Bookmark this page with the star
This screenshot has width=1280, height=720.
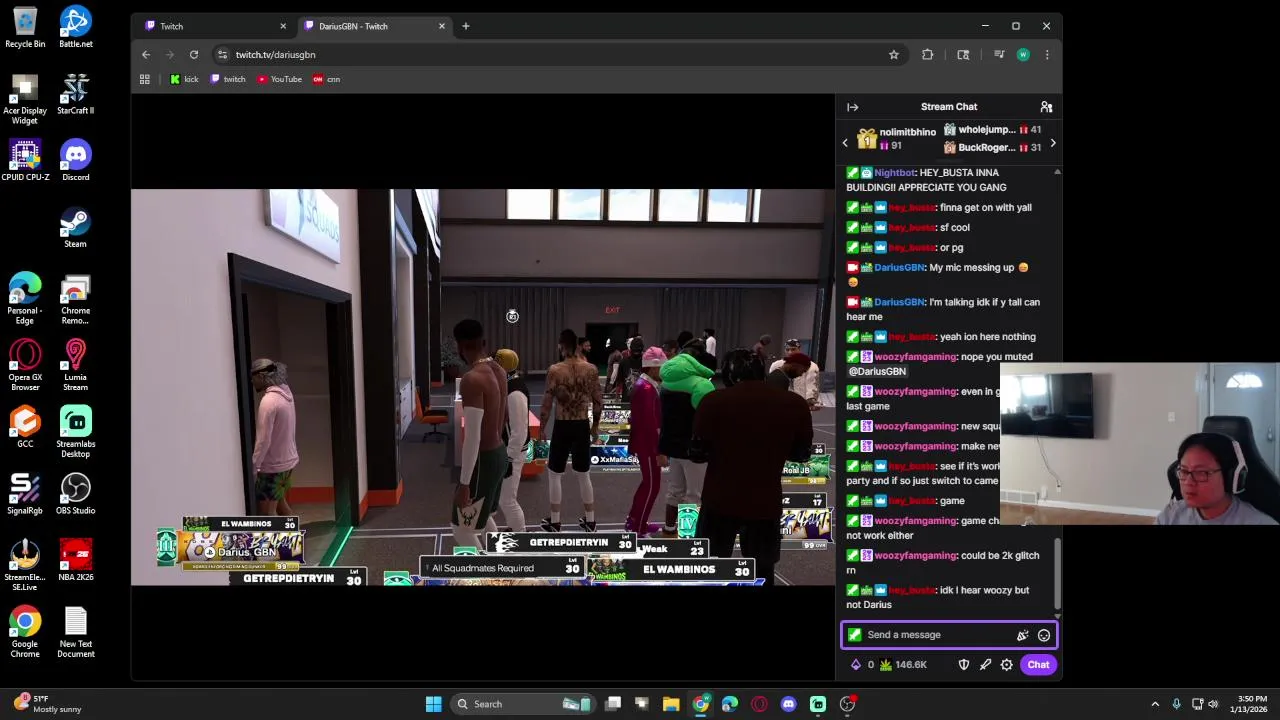893,55
